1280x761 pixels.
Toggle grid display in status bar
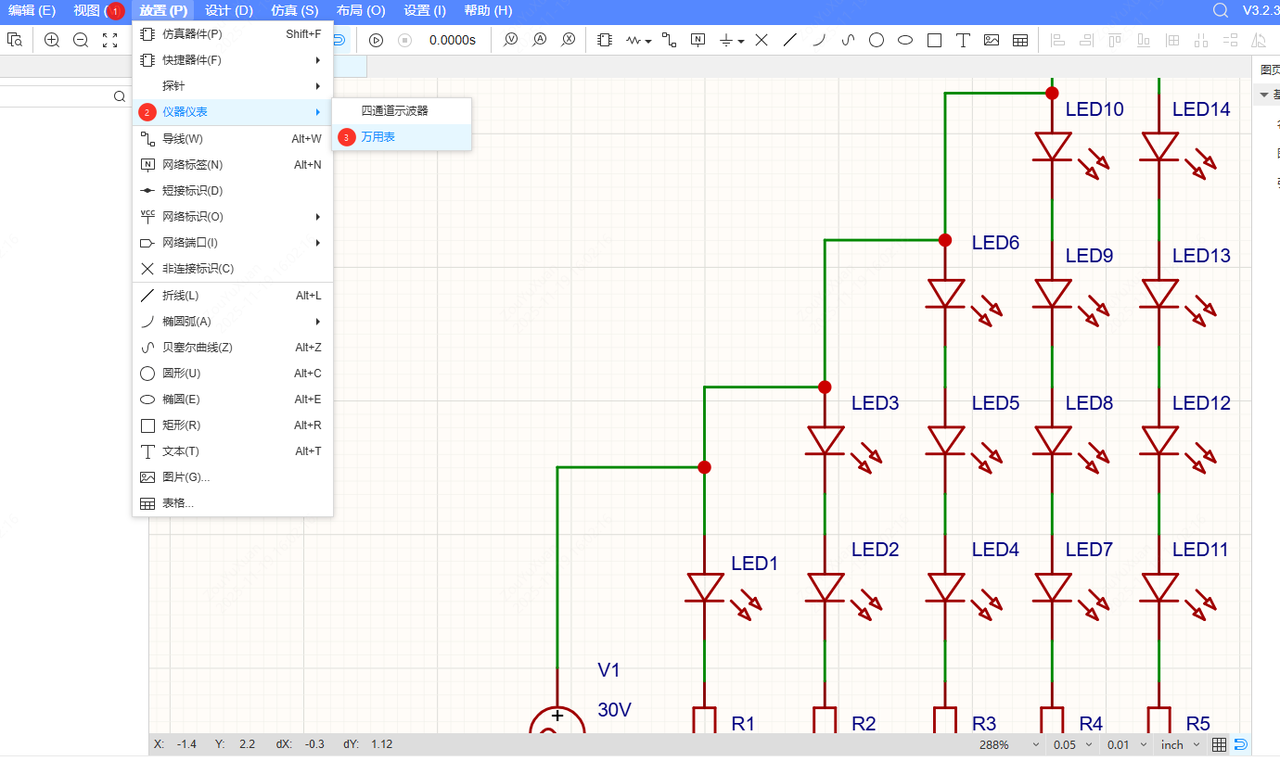point(1219,745)
